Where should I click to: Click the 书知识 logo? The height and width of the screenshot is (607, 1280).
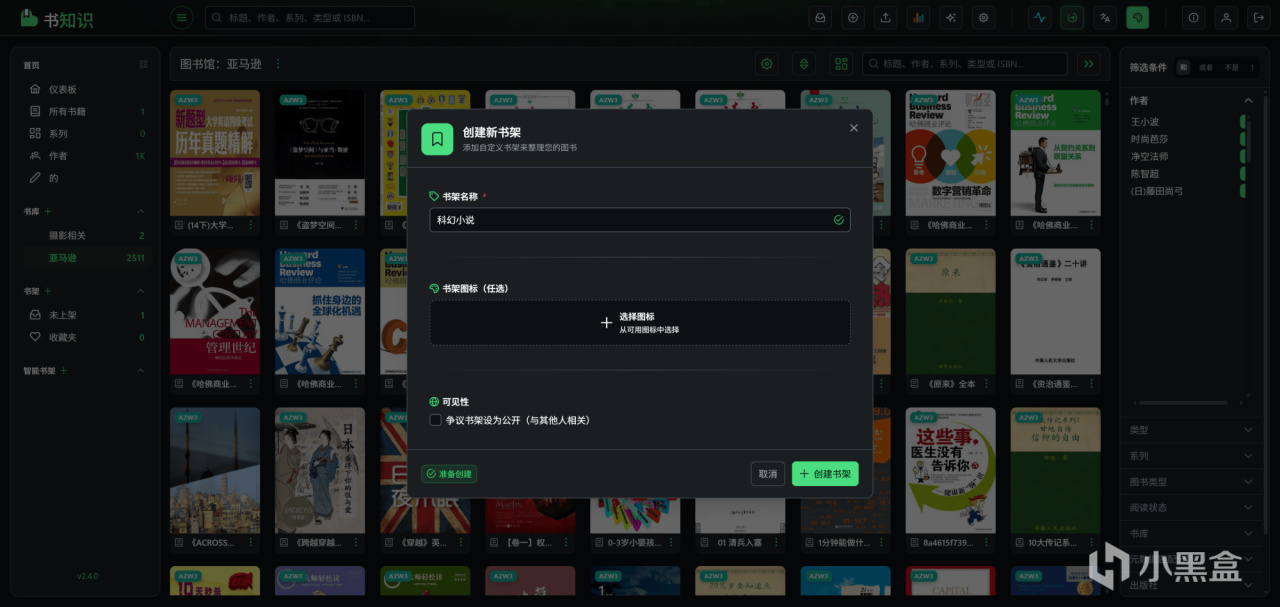click(56, 18)
